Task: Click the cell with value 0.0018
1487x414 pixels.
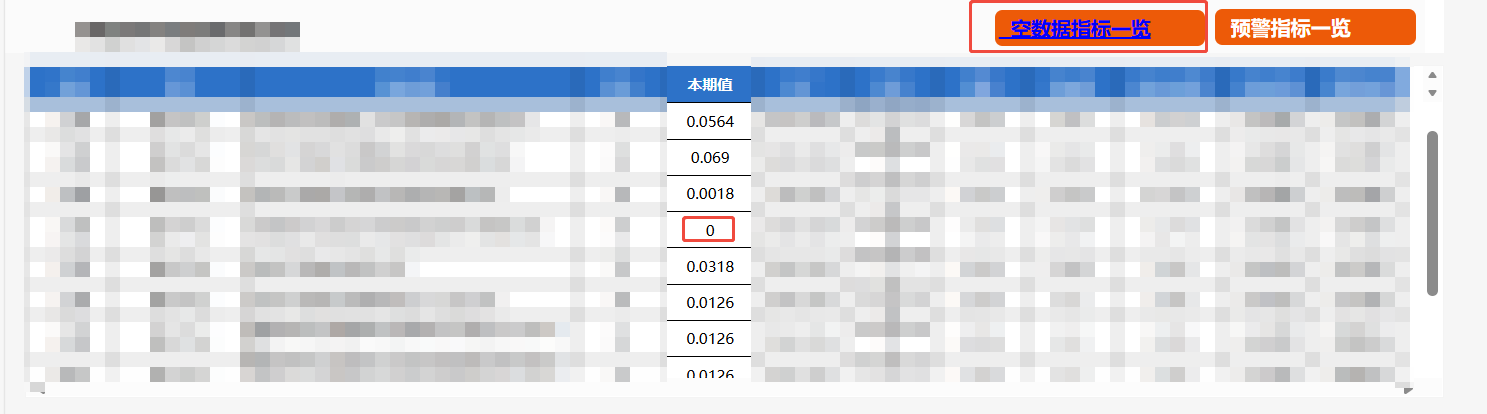Action: tap(709, 193)
